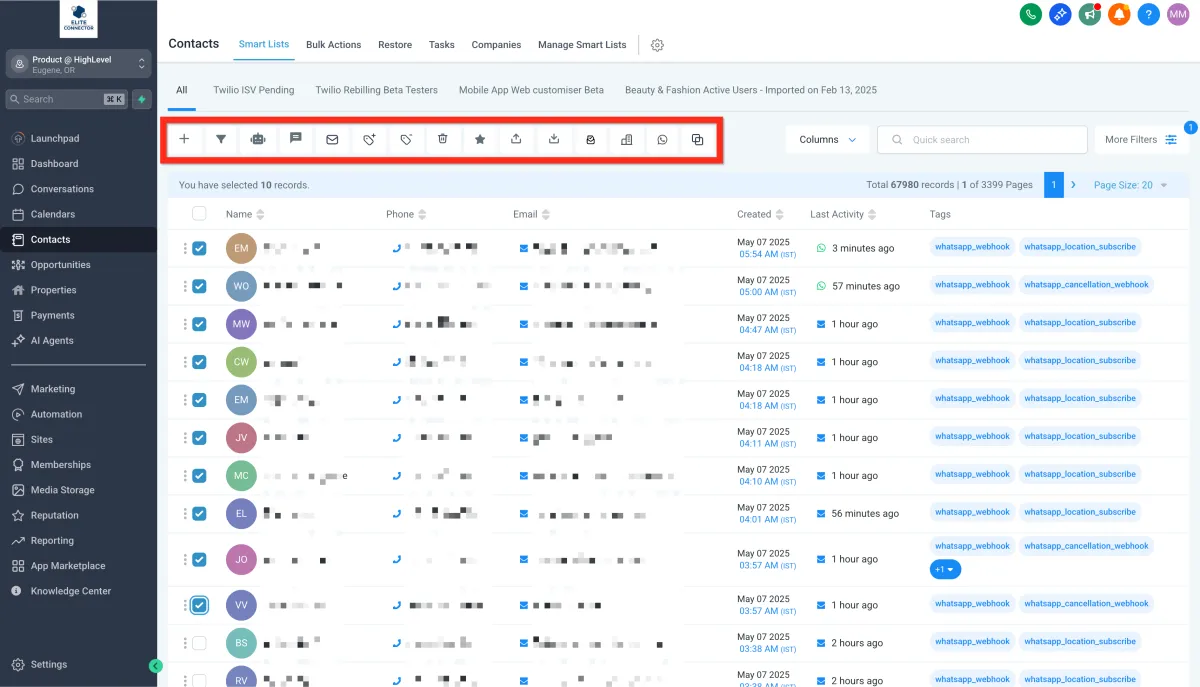Click the add tag icon
Viewport: 1200px width, 687px height.
tap(369, 140)
